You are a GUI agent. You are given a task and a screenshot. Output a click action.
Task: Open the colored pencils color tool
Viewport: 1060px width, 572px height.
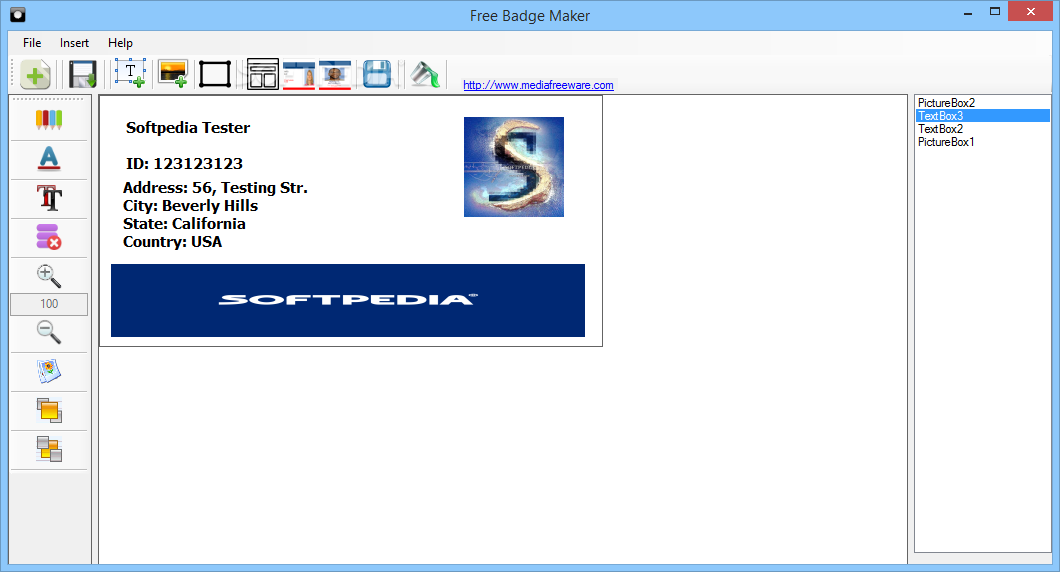click(49, 120)
